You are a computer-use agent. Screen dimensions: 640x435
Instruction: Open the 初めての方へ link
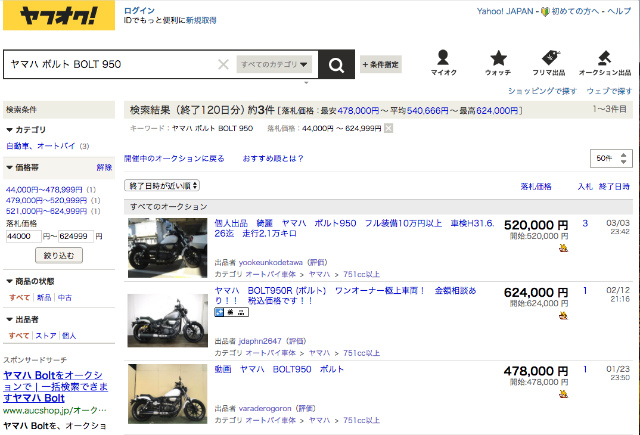575,11
